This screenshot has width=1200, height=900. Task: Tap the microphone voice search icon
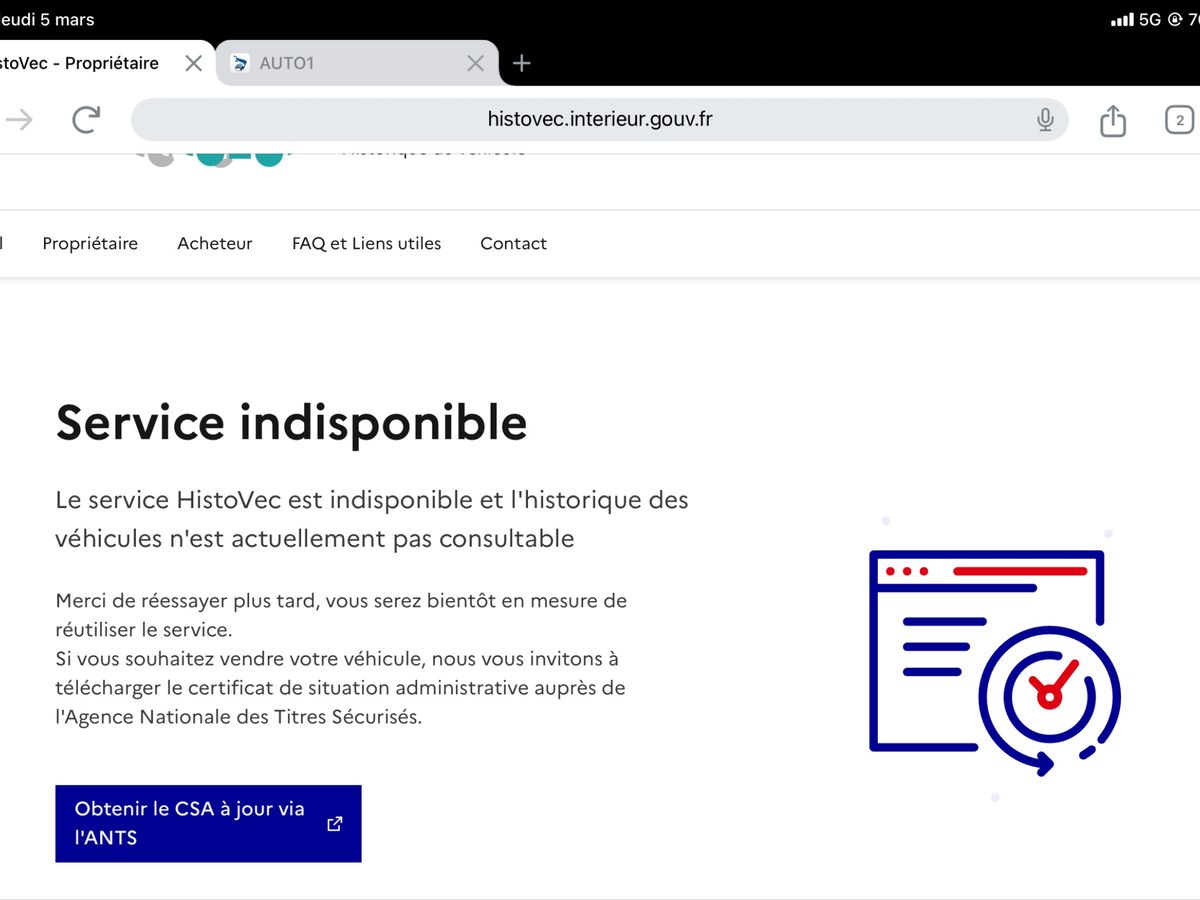click(1045, 120)
